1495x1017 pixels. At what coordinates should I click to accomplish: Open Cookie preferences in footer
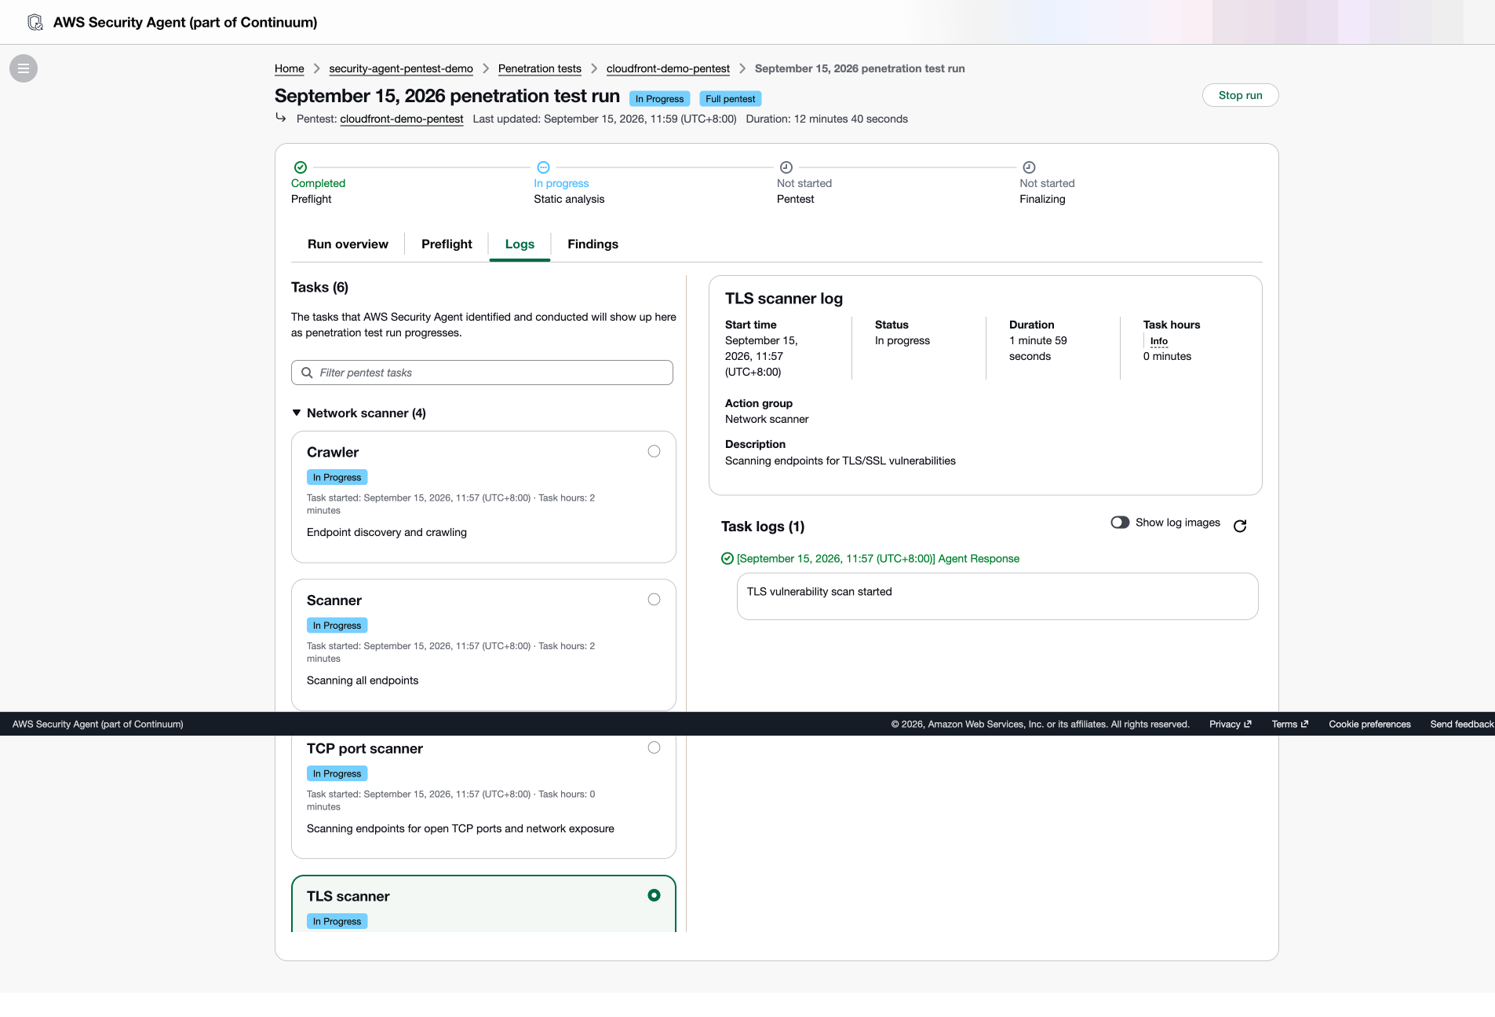coord(1370,724)
